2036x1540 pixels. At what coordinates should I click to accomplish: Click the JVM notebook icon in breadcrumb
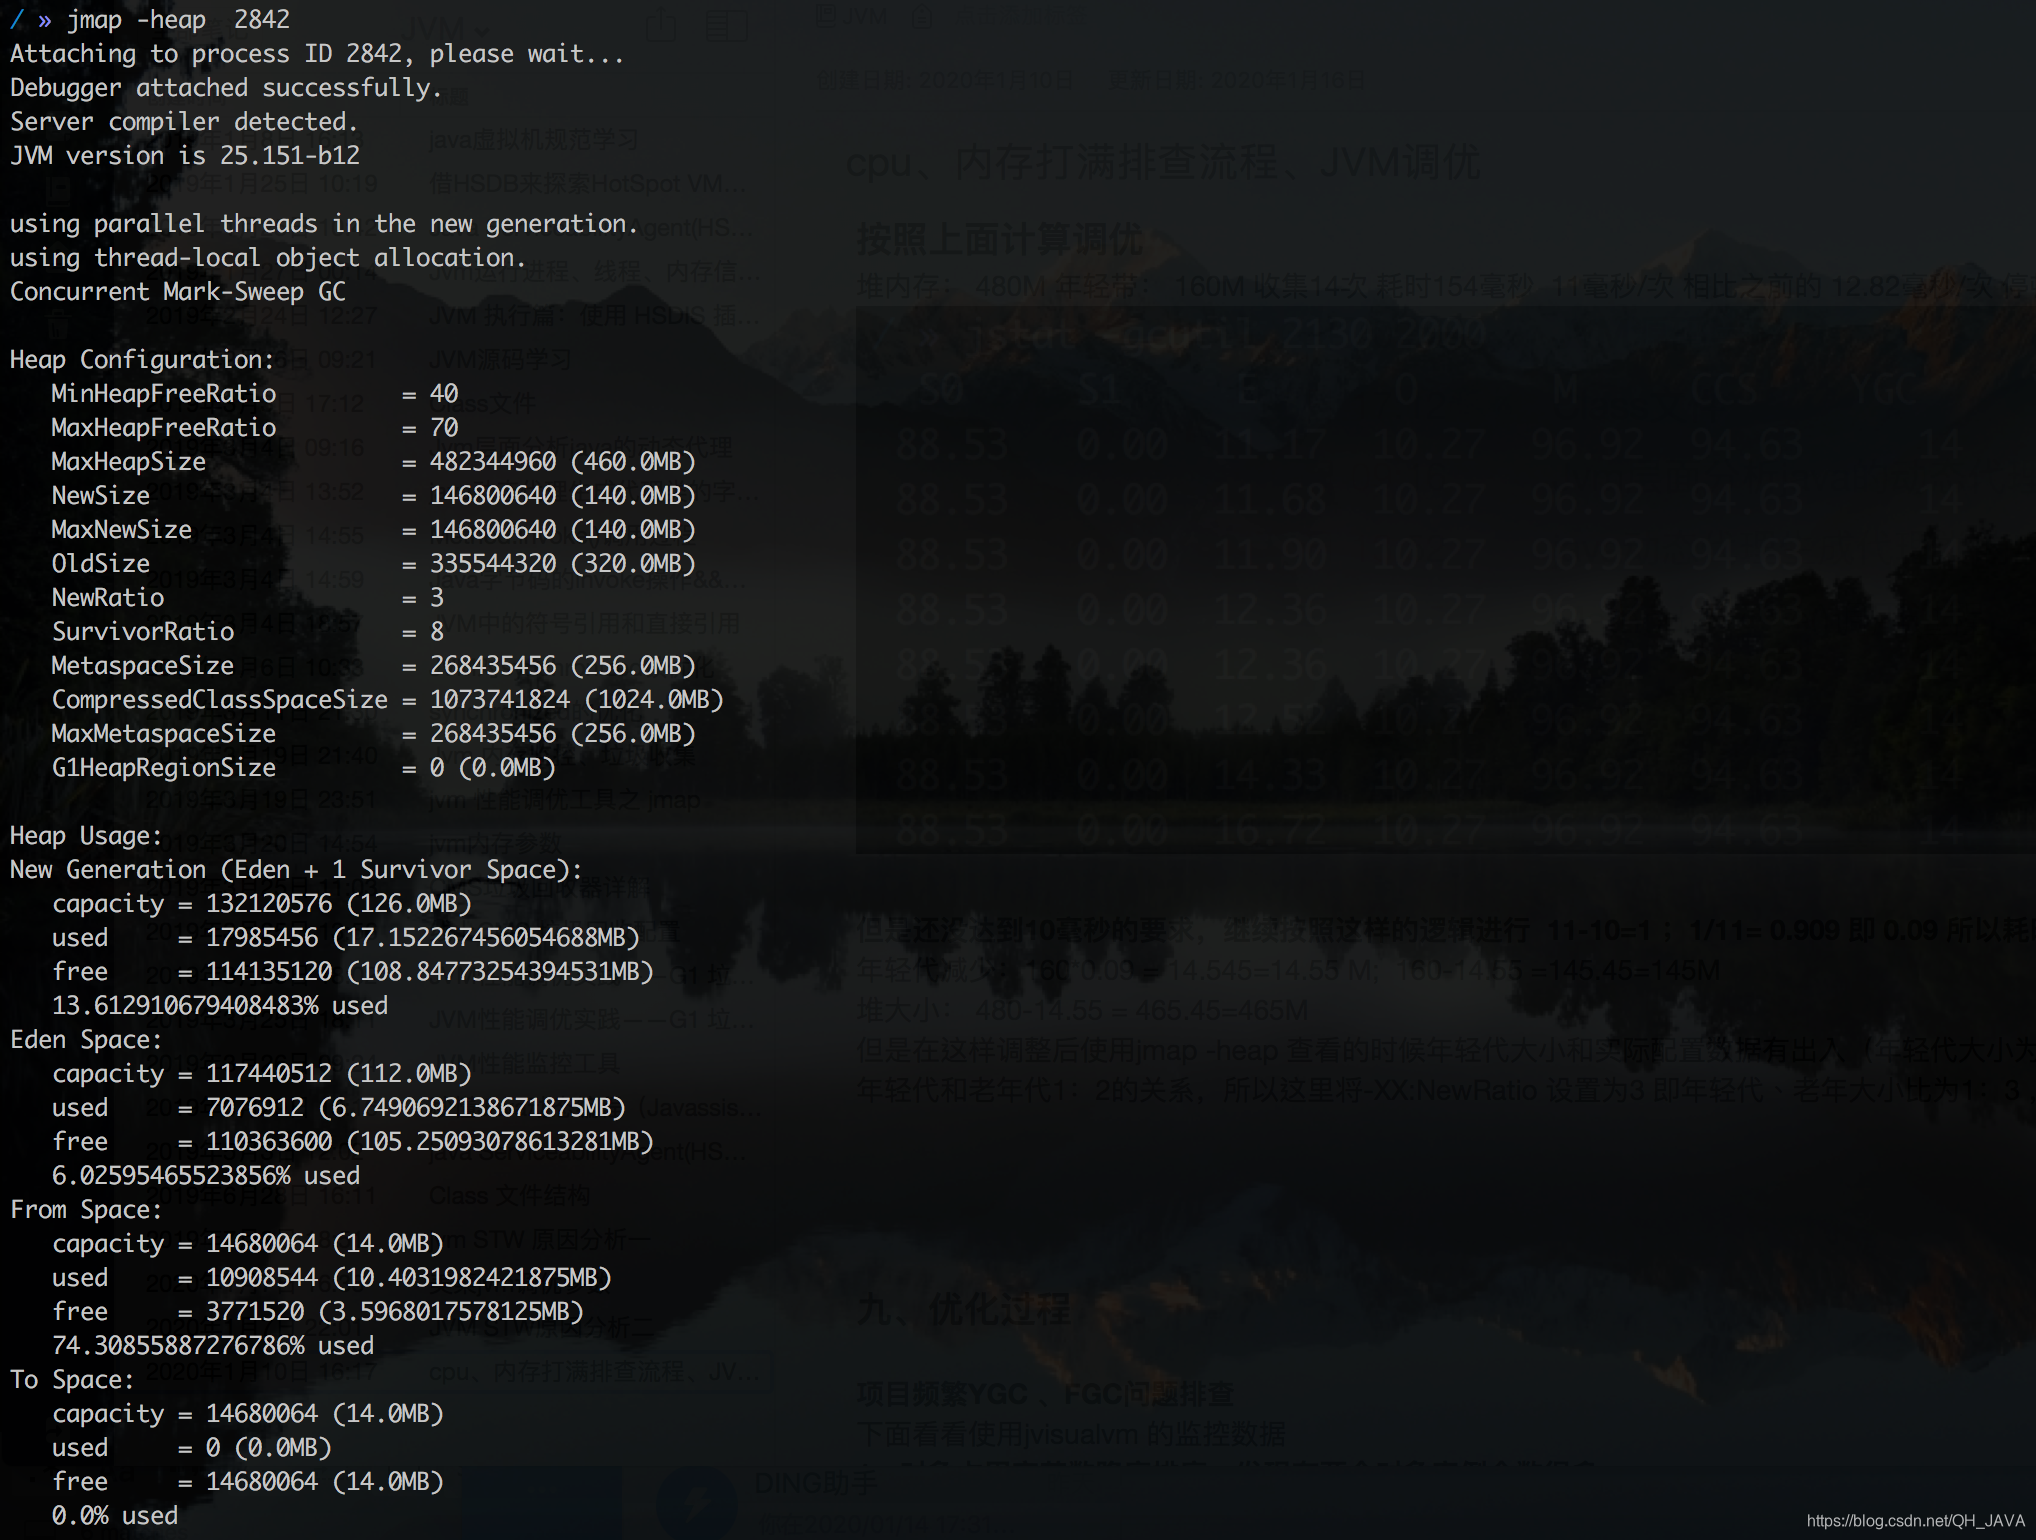[x=826, y=16]
